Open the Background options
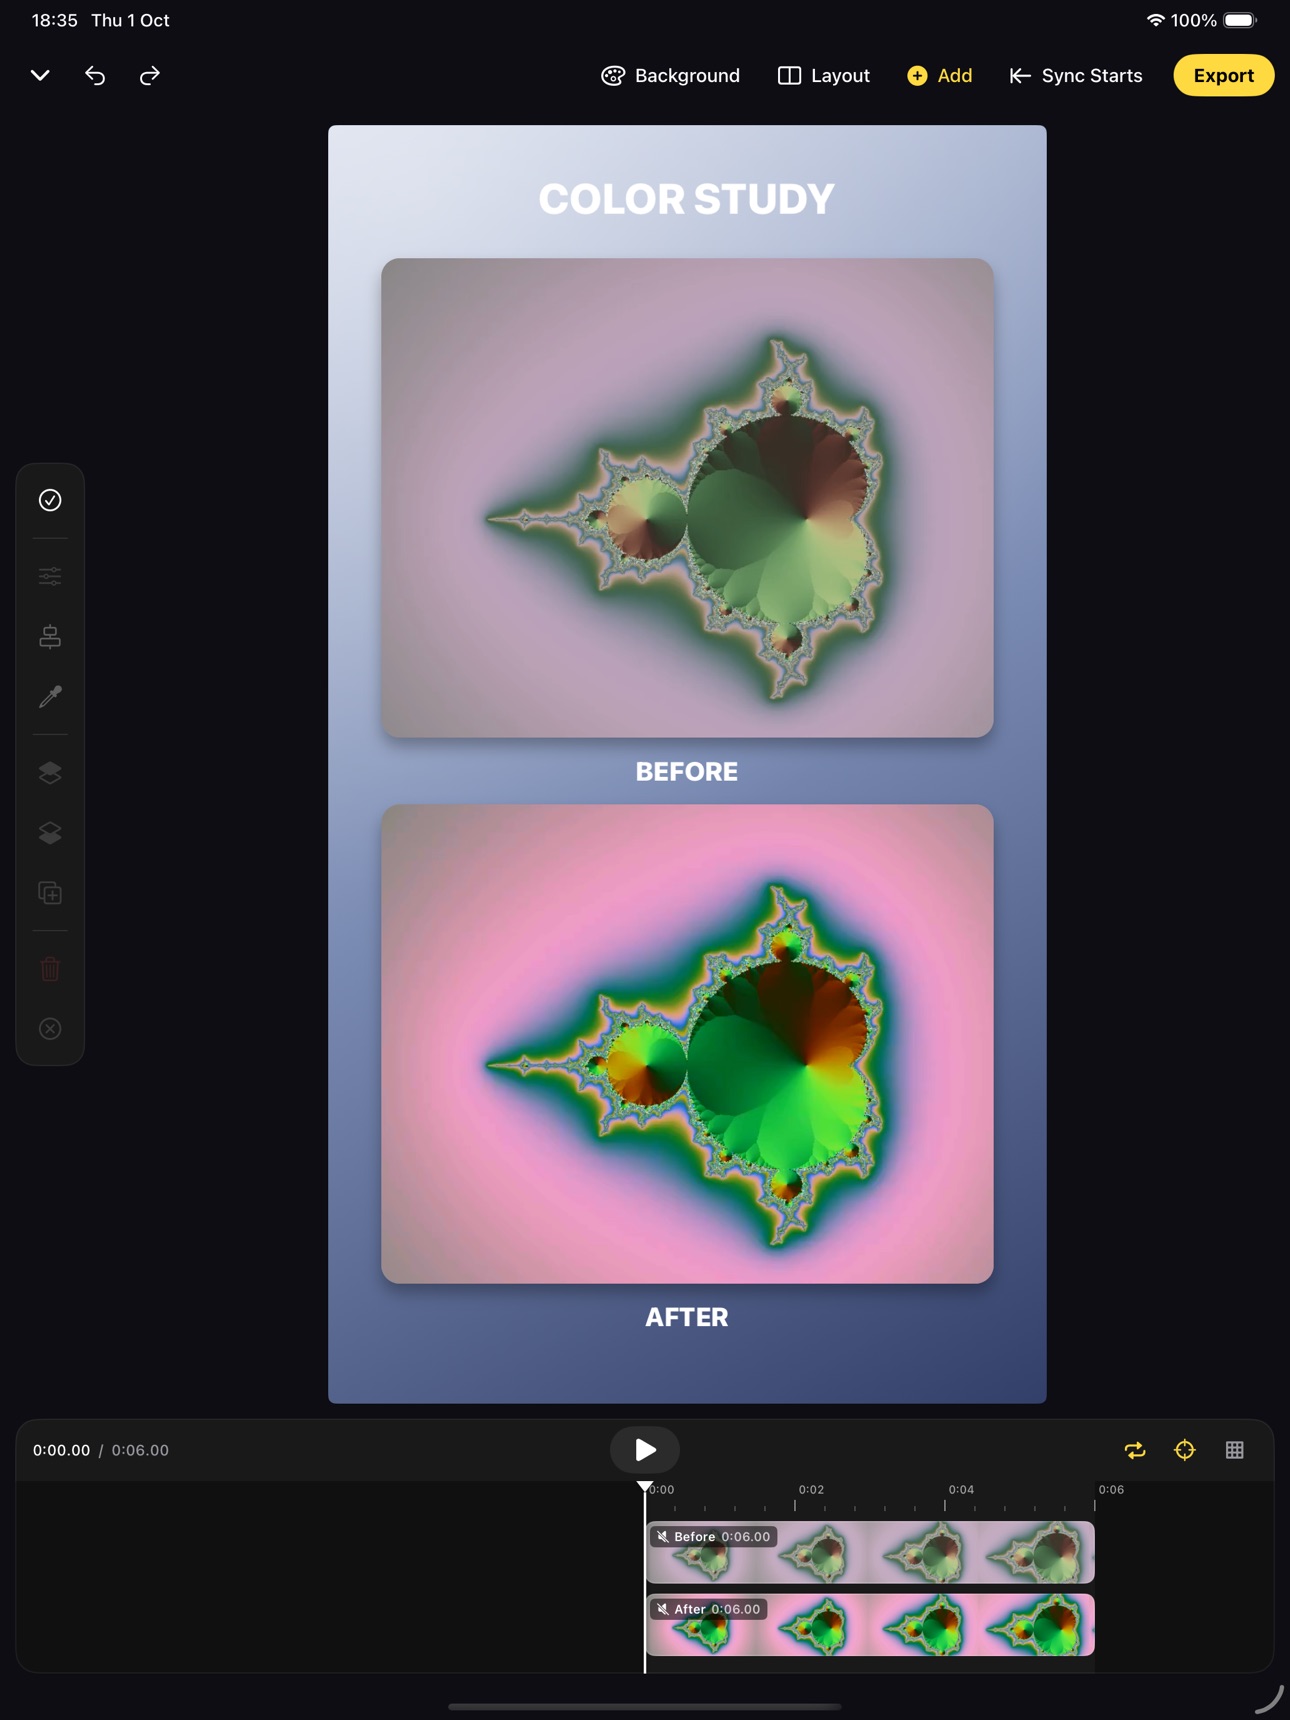The width and height of the screenshot is (1290, 1720). (x=670, y=75)
